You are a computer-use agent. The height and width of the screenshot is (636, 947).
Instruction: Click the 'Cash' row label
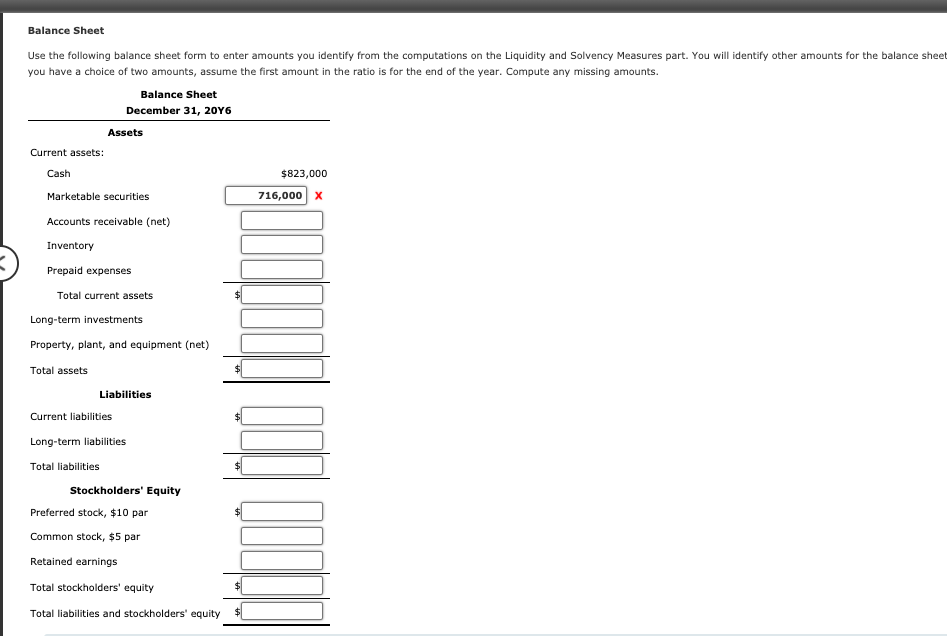(59, 173)
